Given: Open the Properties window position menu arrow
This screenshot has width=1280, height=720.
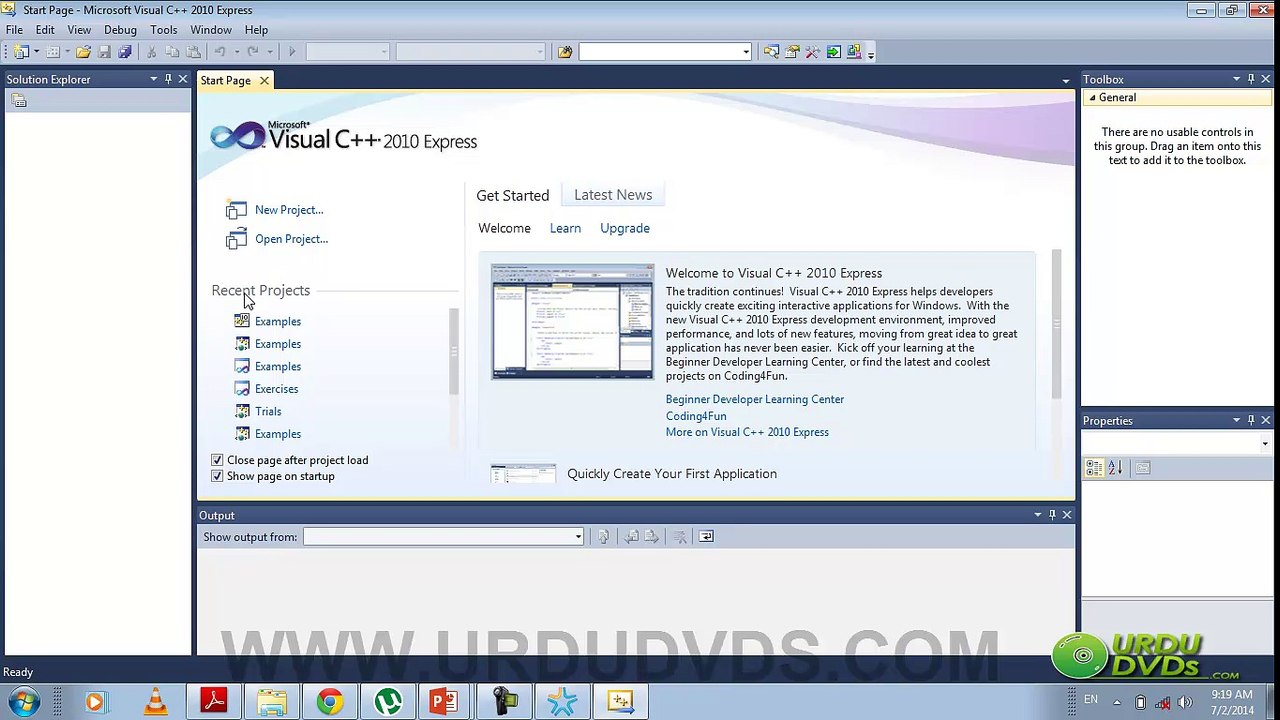Looking at the screenshot, I should click(x=1237, y=420).
